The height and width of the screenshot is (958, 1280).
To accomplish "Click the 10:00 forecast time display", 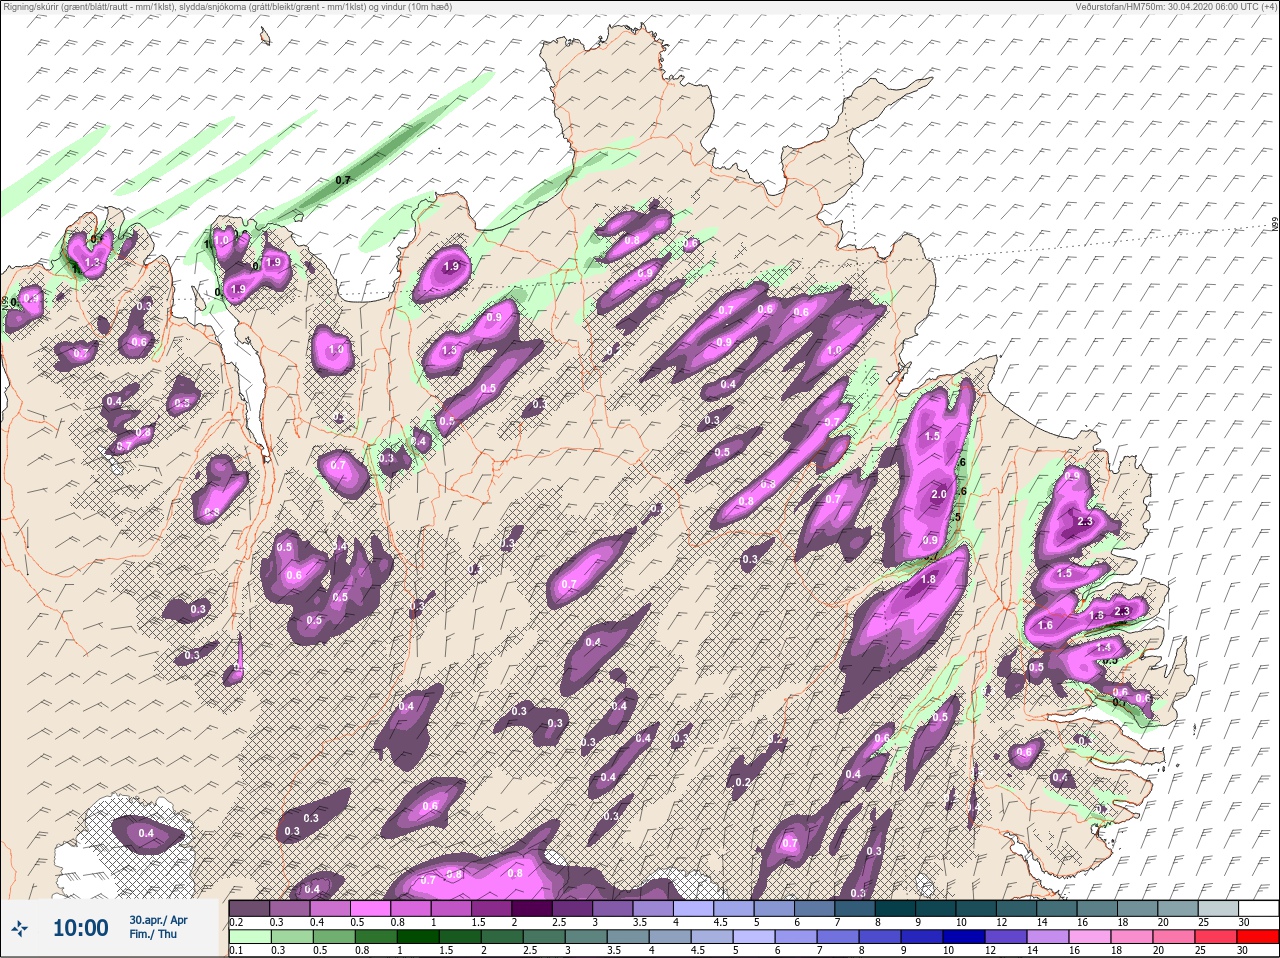I will pos(80,929).
